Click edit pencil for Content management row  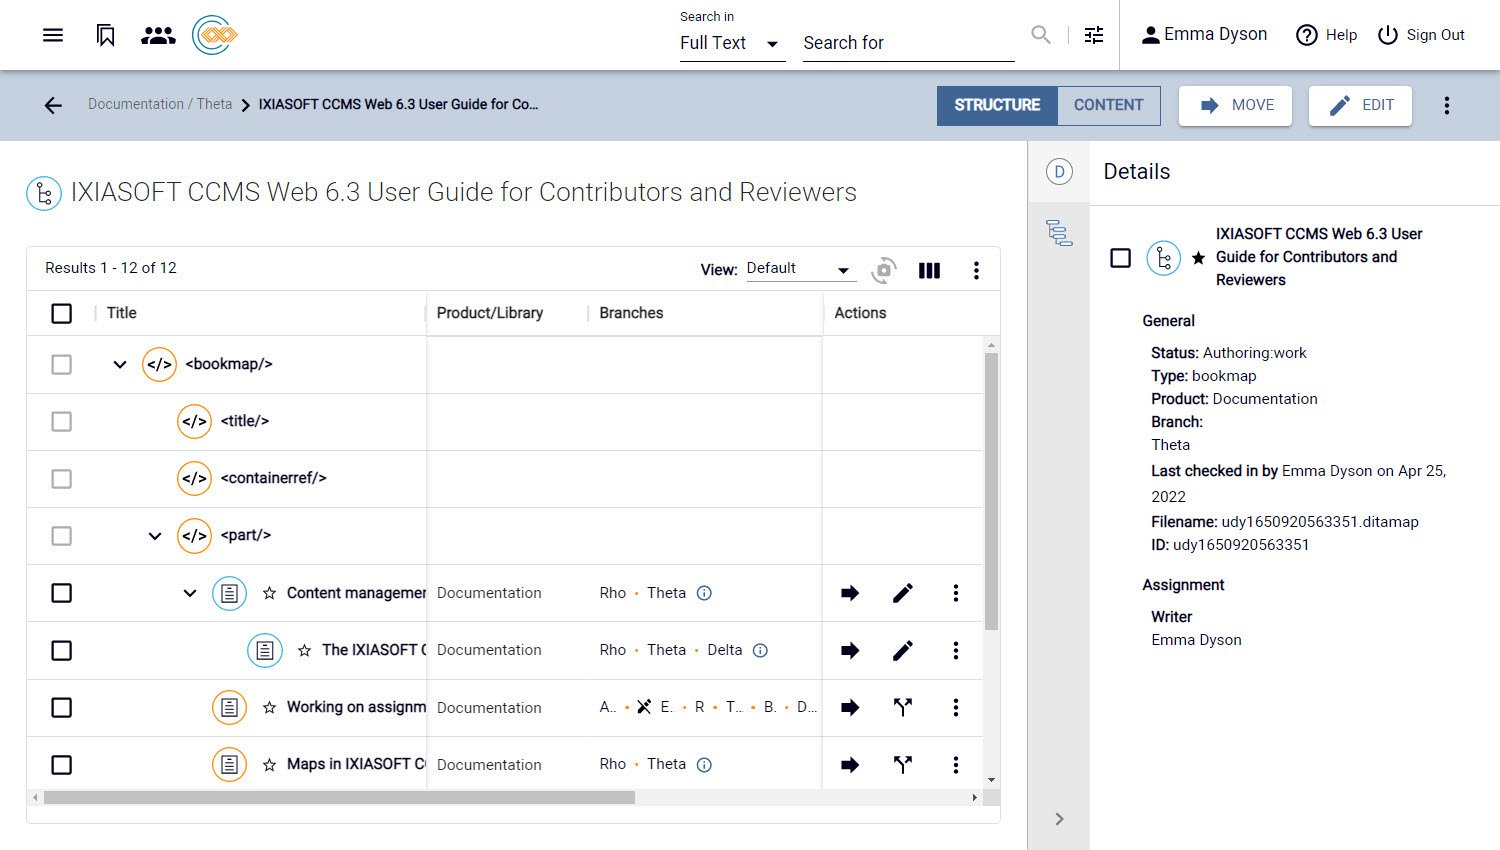click(x=902, y=593)
